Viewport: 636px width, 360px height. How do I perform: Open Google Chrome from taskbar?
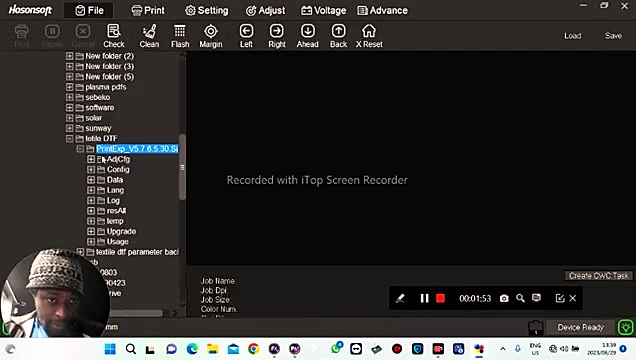[x=254, y=349]
